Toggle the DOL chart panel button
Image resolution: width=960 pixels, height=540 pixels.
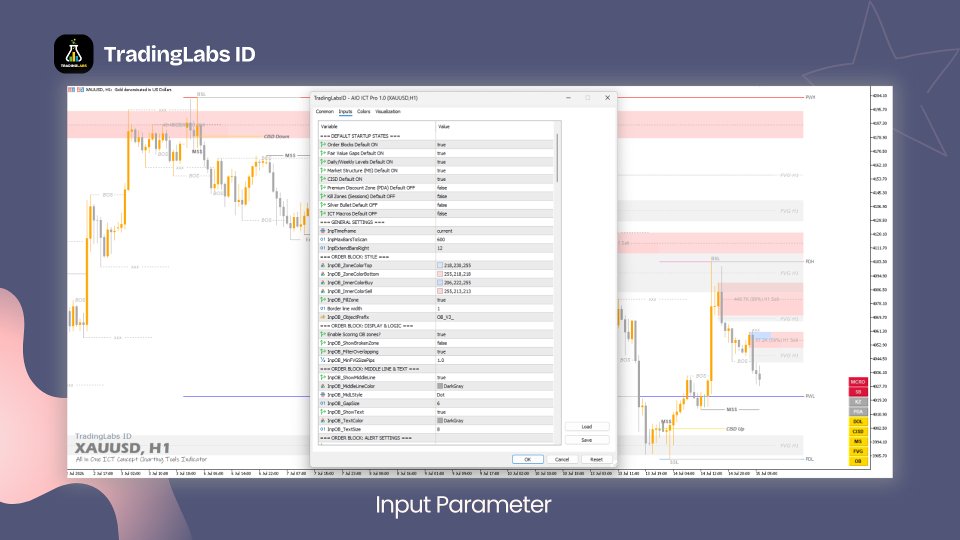(x=858, y=421)
